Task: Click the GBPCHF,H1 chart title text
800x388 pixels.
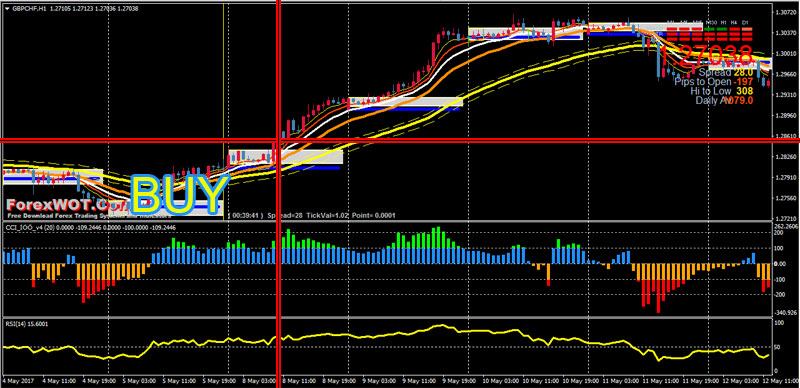Action: pyautogui.click(x=30, y=8)
